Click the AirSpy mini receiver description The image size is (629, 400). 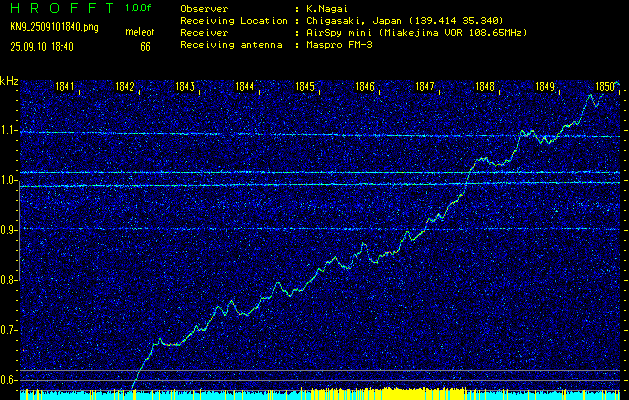tap(416, 33)
